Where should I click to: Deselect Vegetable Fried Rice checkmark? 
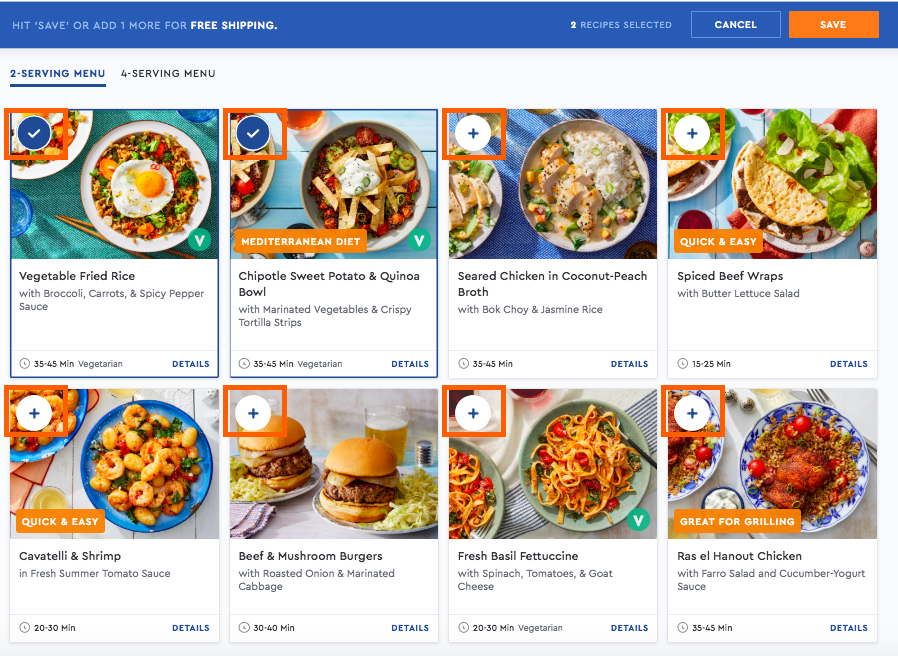[34, 133]
